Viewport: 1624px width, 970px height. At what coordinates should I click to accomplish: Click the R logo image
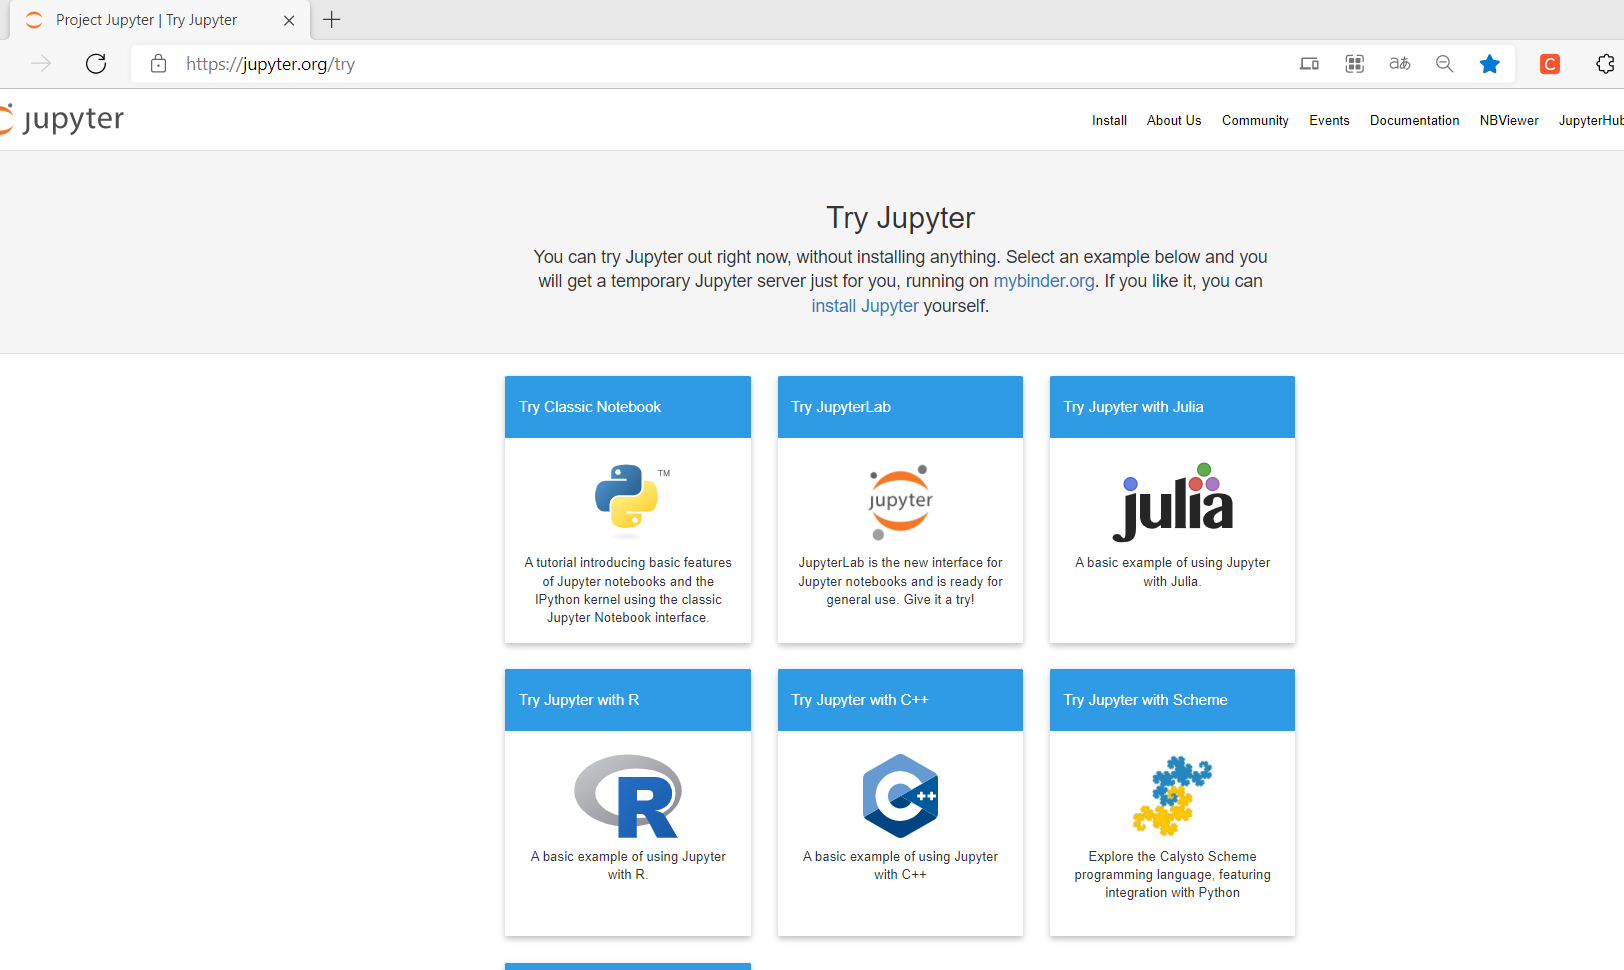(628, 796)
